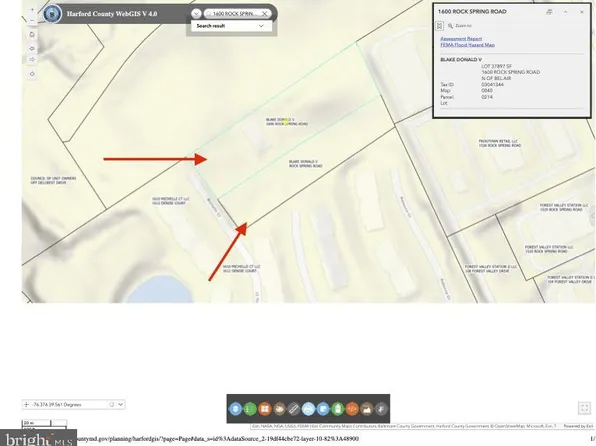Toggle the dock icon in parcel popup
This screenshot has width=596, height=446.
click(439, 26)
